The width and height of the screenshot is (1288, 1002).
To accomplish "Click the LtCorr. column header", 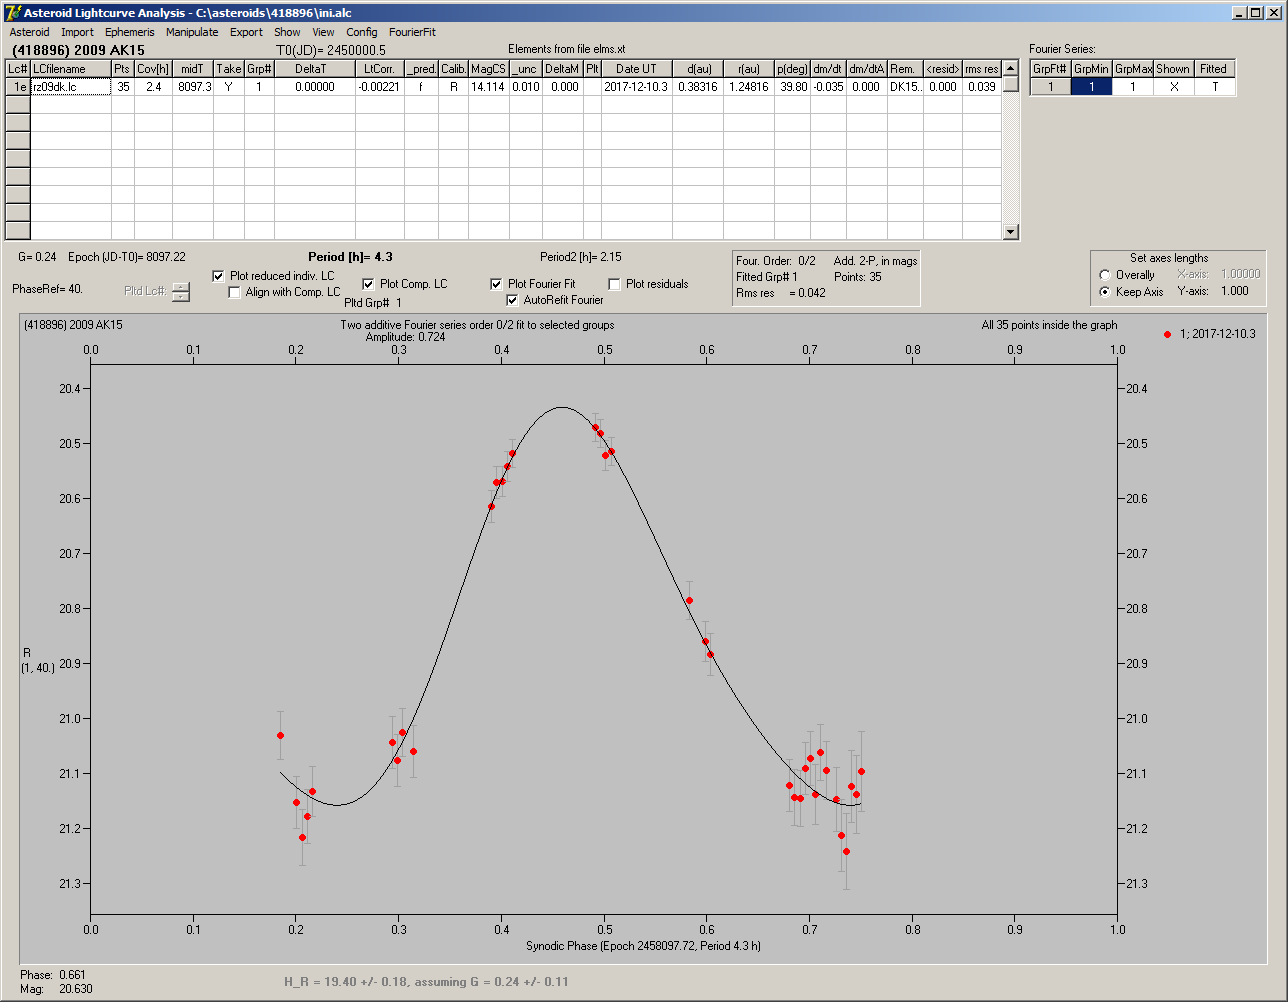I will (380, 69).
